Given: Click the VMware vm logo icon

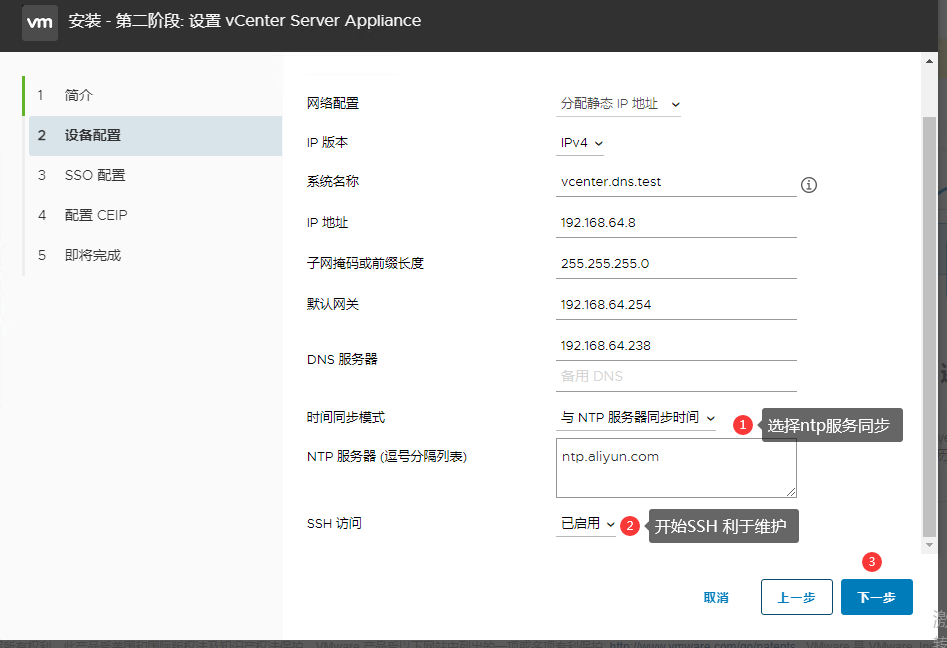Looking at the screenshot, I should click(40, 21).
